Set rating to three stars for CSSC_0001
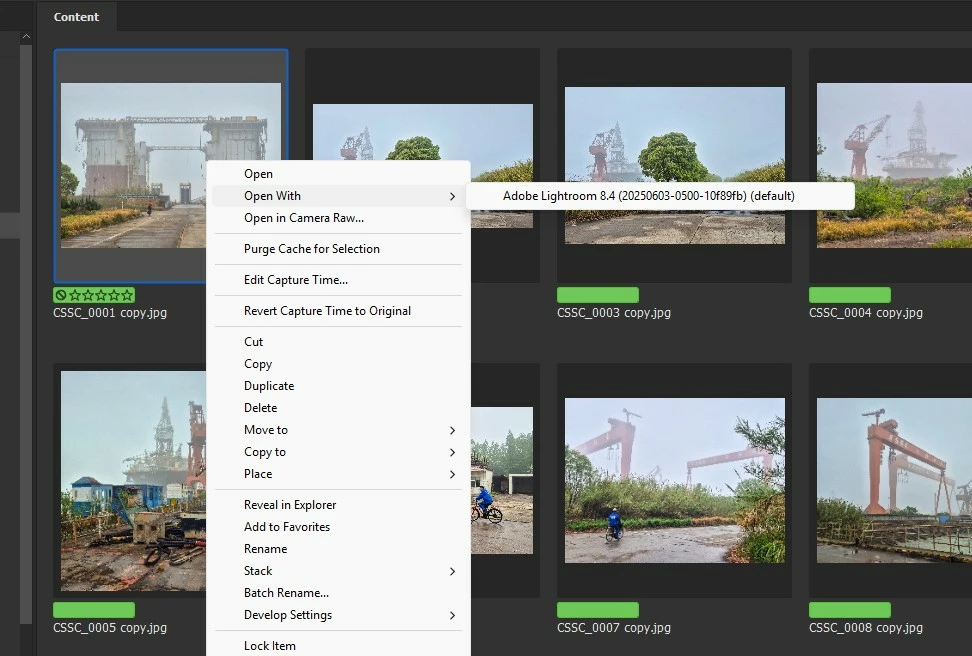 point(101,295)
